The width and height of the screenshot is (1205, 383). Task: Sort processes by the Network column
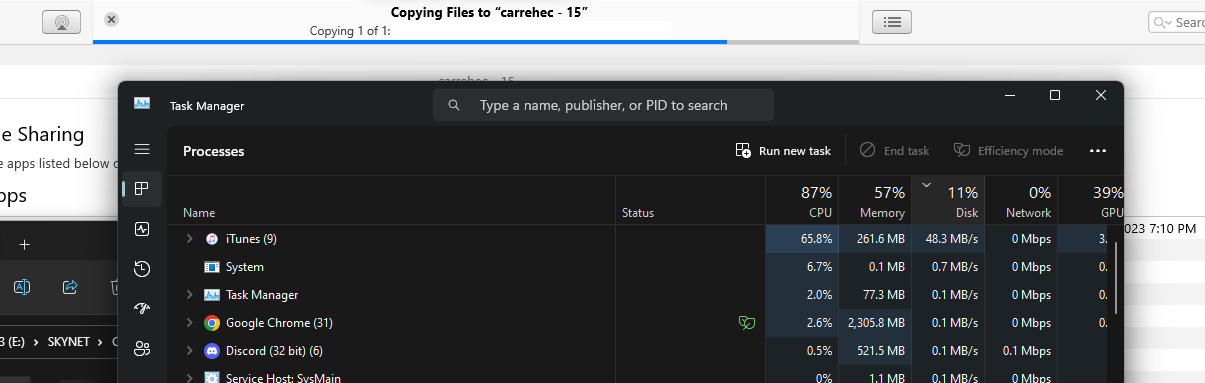[1021, 200]
